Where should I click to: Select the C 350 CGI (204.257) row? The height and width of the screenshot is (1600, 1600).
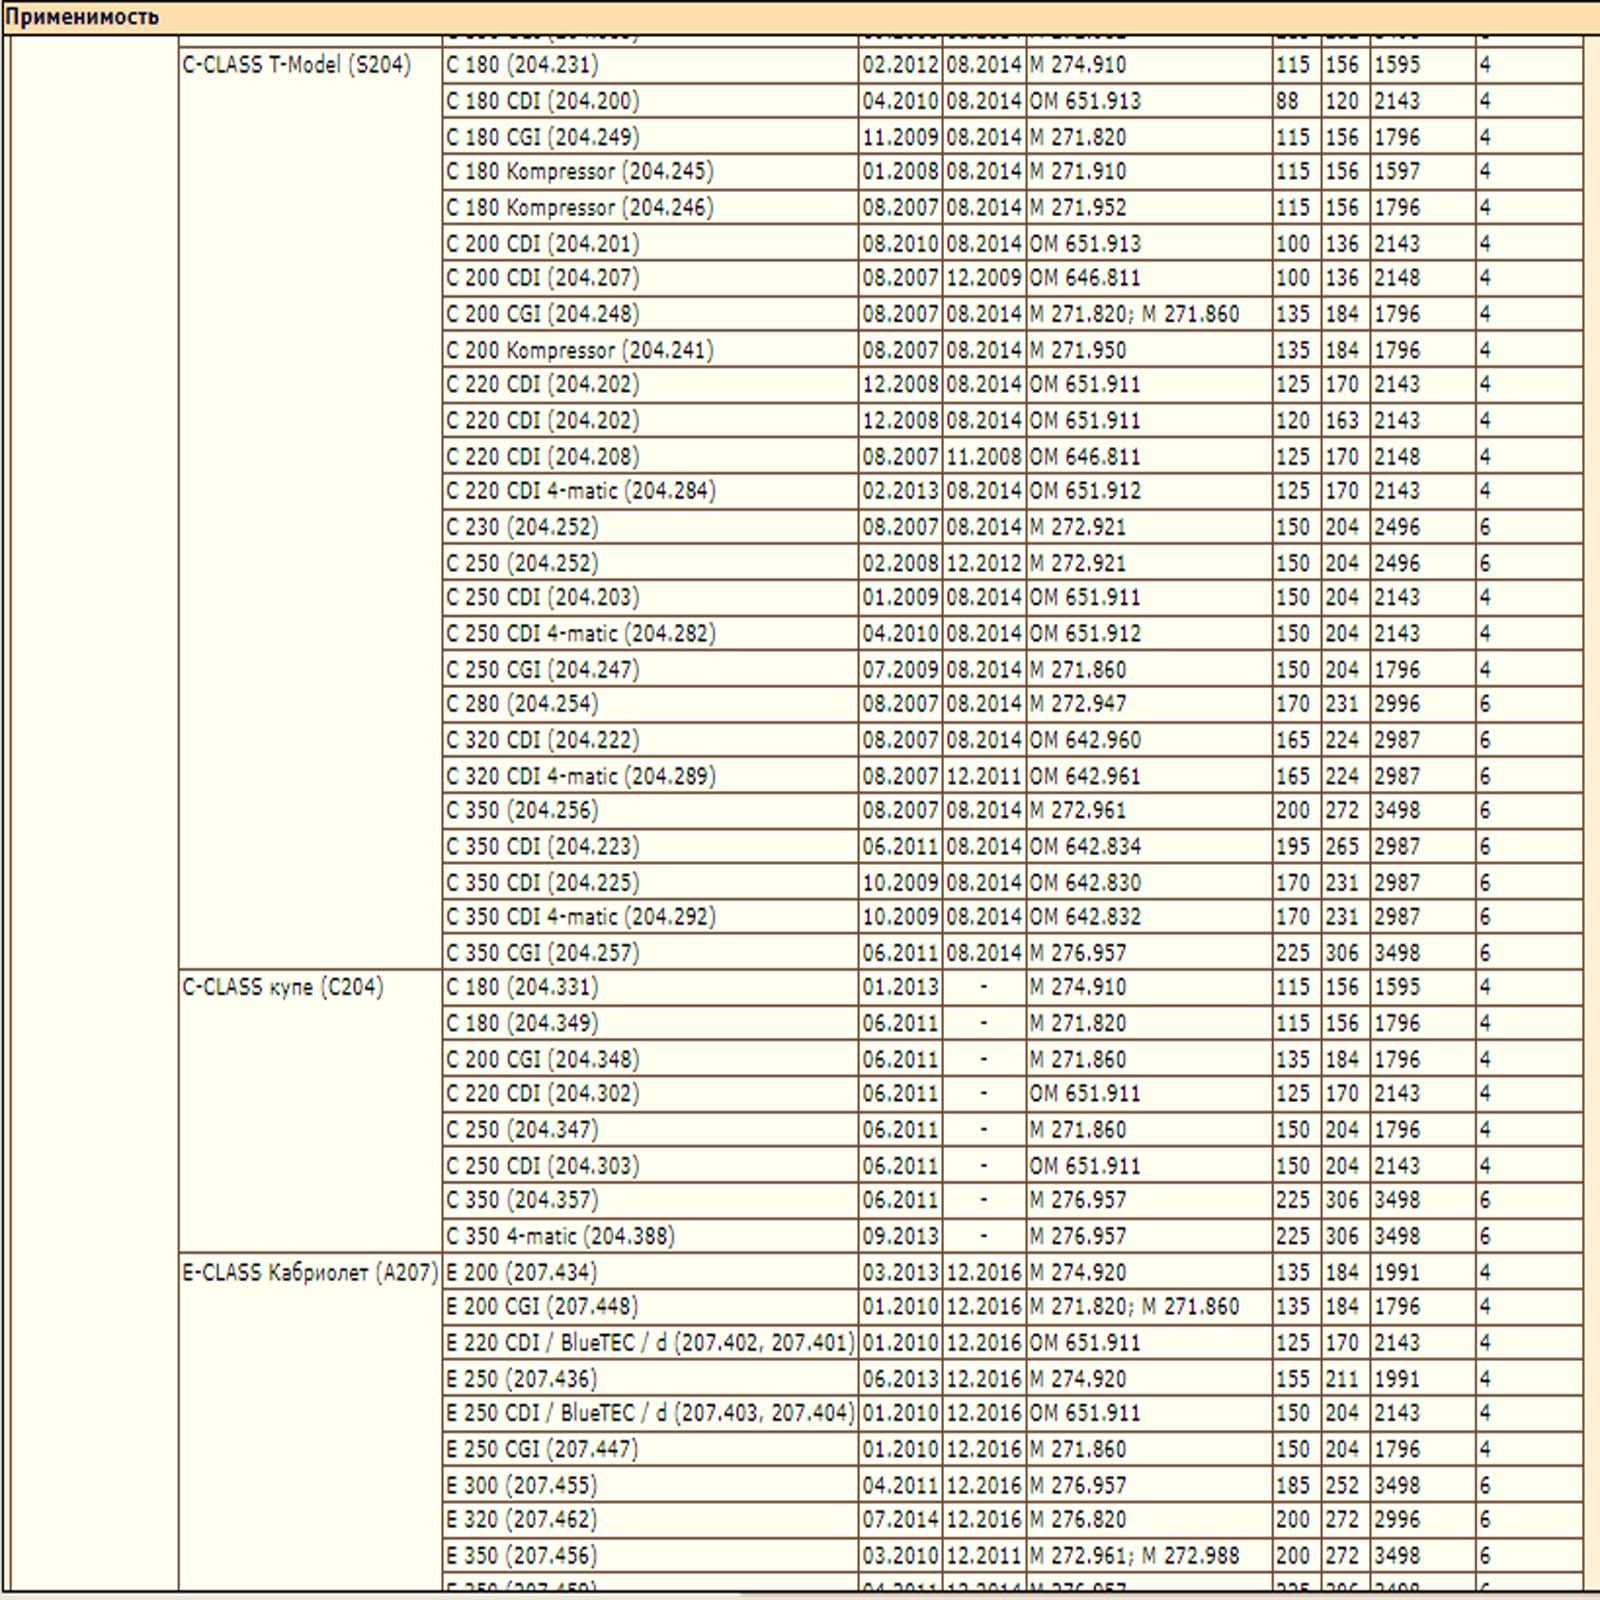(x=543, y=953)
